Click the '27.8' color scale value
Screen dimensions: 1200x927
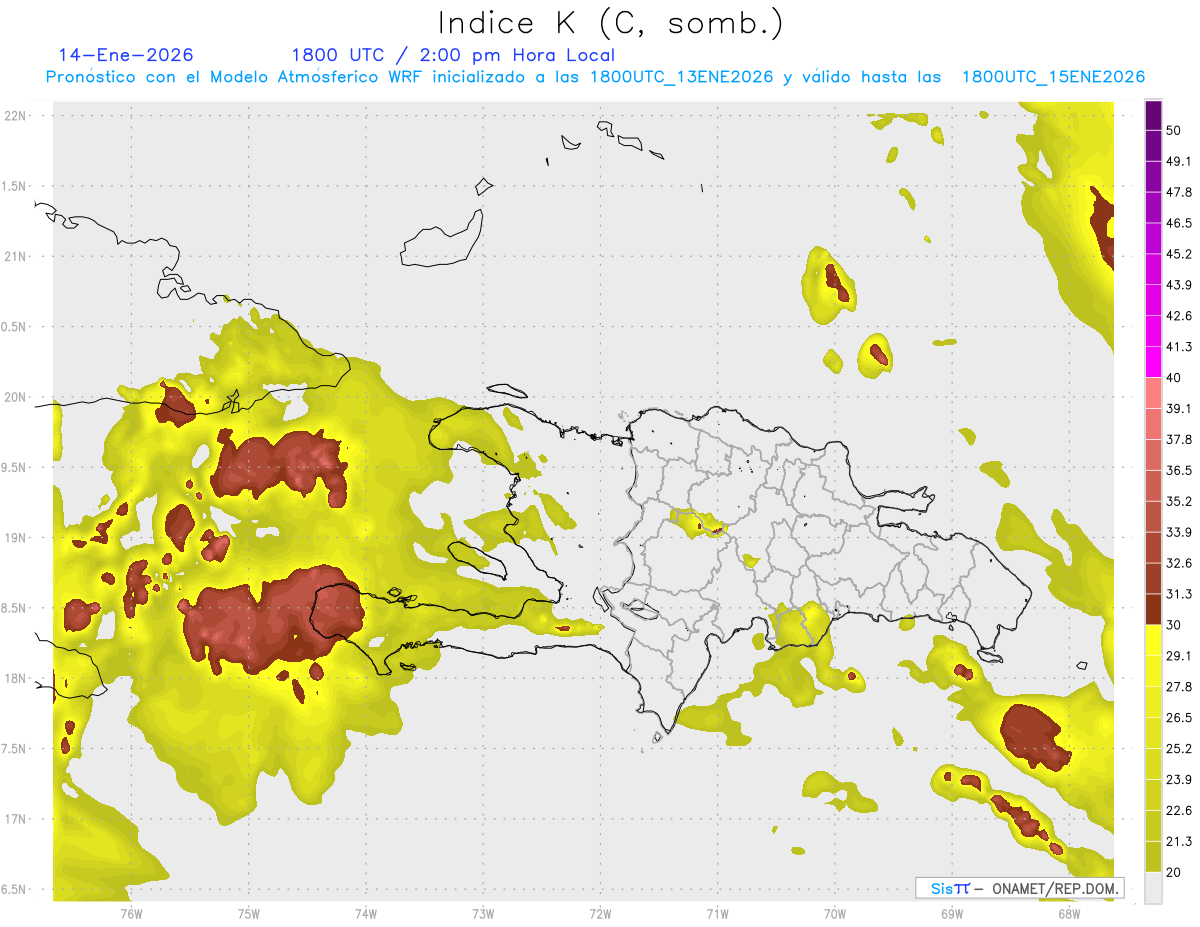pos(1179,687)
